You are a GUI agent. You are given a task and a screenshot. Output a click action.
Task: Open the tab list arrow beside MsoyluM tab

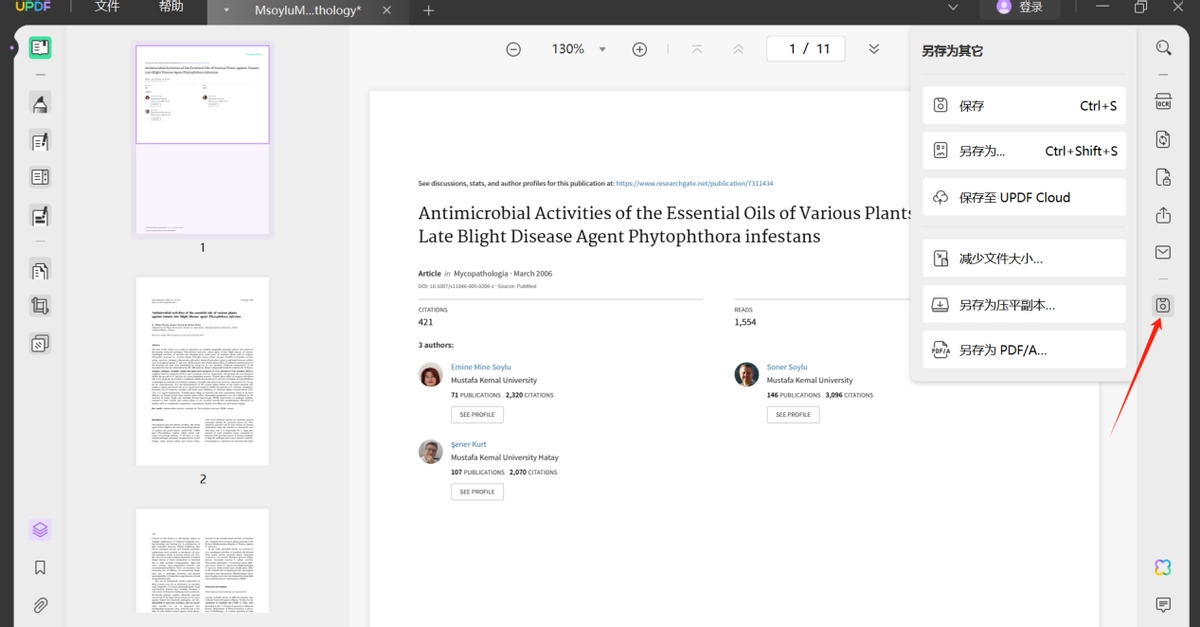point(227,11)
